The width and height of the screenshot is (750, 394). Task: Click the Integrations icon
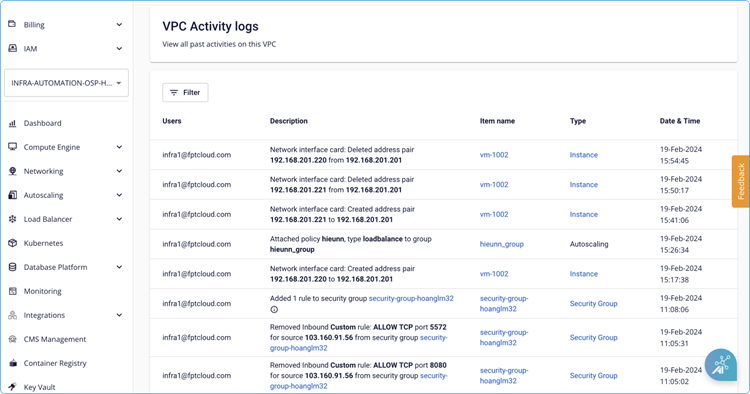[x=12, y=315]
